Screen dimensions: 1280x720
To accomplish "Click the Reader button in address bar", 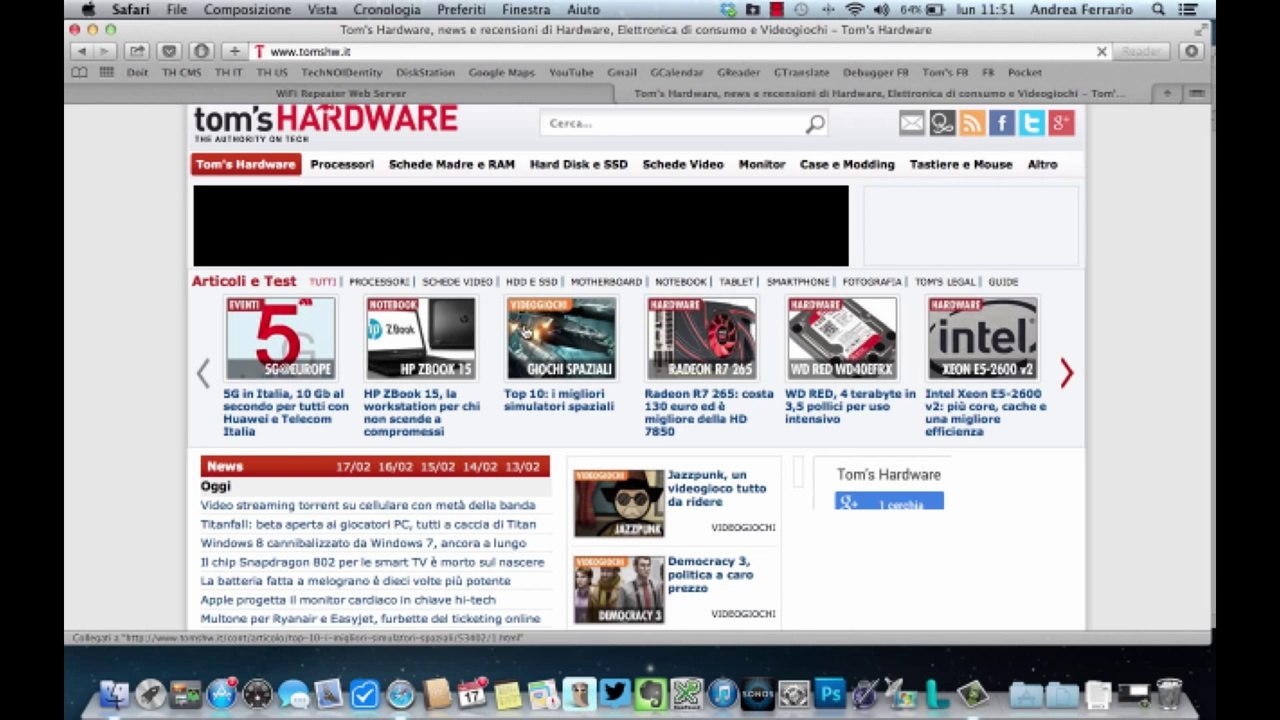I will point(1140,51).
